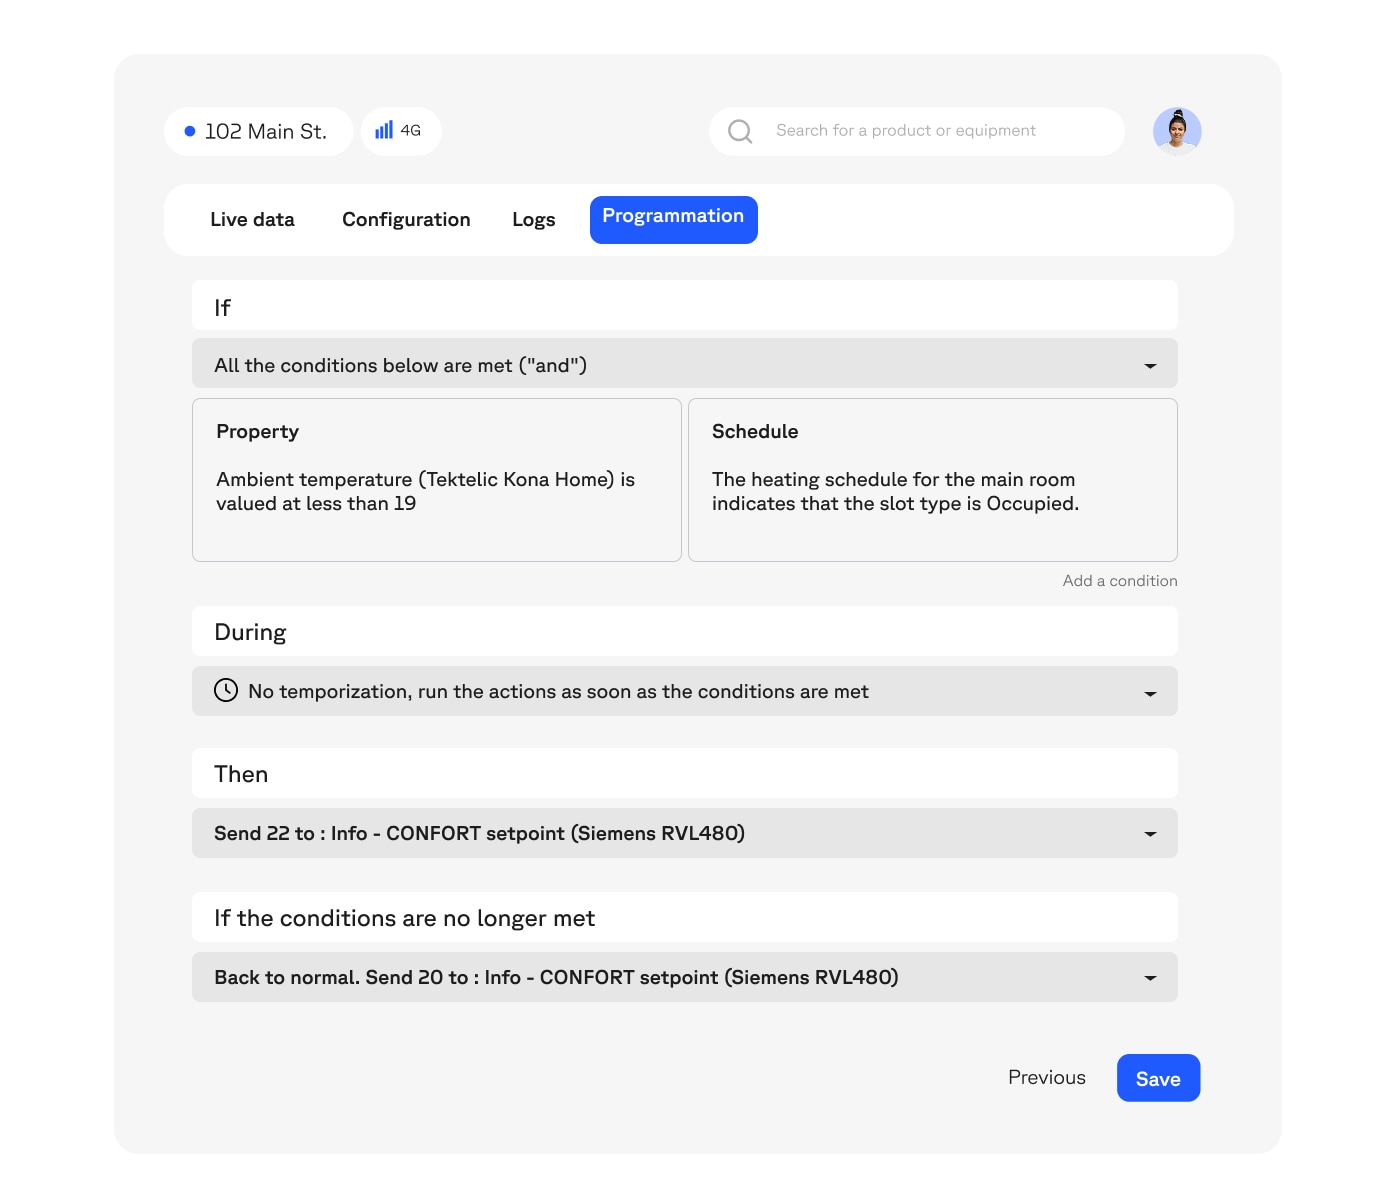Open the 'Back to normal' action dropdown
The width and height of the screenshot is (1388, 1198).
pyautogui.click(x=1150, y=978)
